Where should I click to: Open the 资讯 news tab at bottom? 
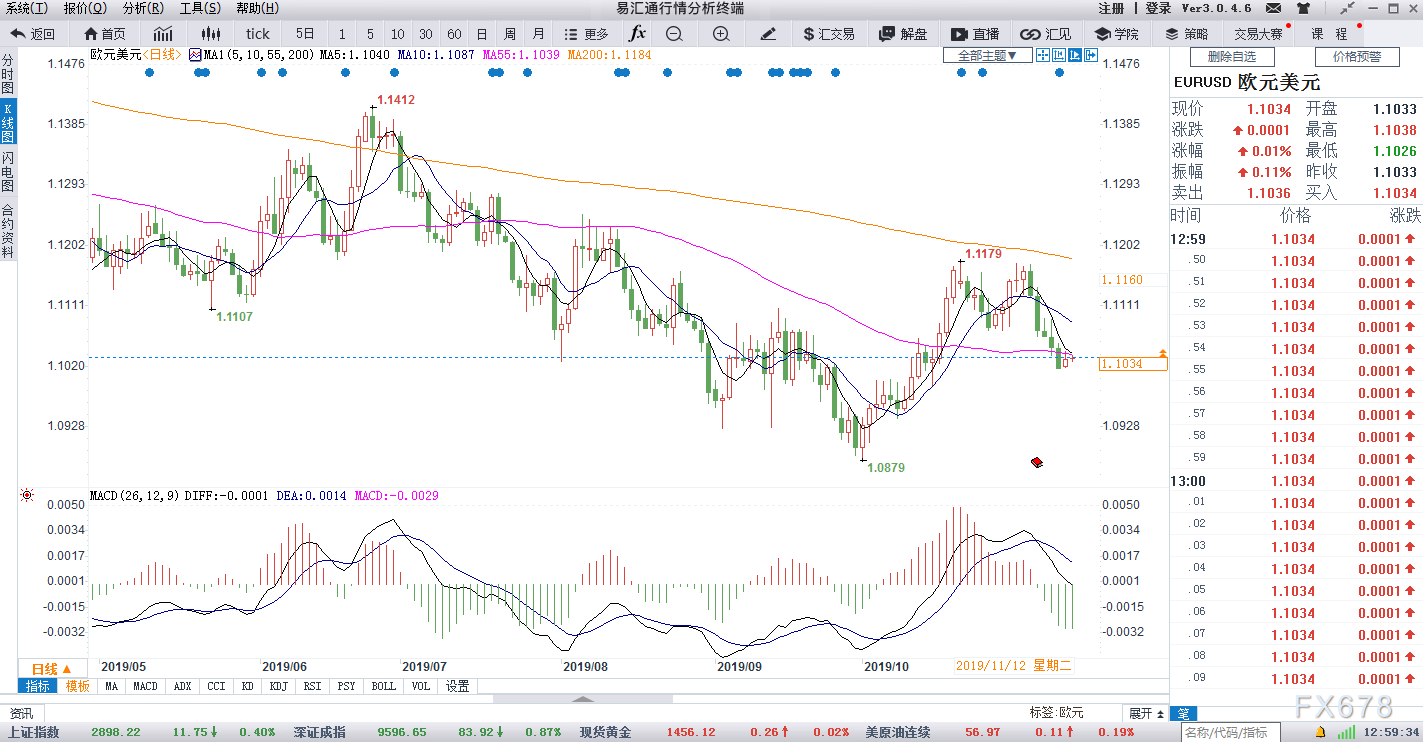pos(21,713)
